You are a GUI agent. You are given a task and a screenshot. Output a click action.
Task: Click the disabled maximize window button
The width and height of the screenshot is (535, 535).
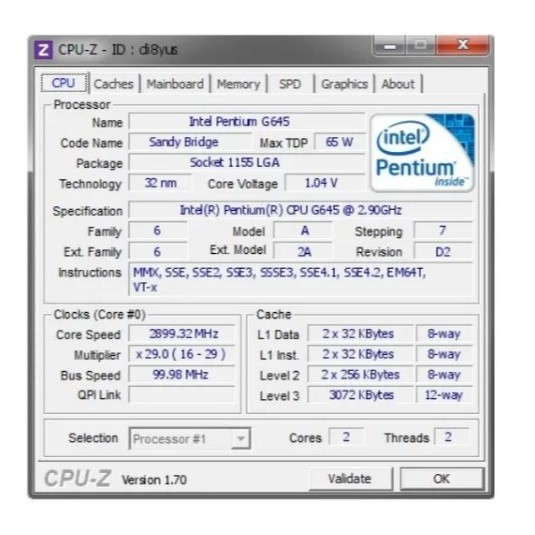pyautogui.click(x=421, y=46)
